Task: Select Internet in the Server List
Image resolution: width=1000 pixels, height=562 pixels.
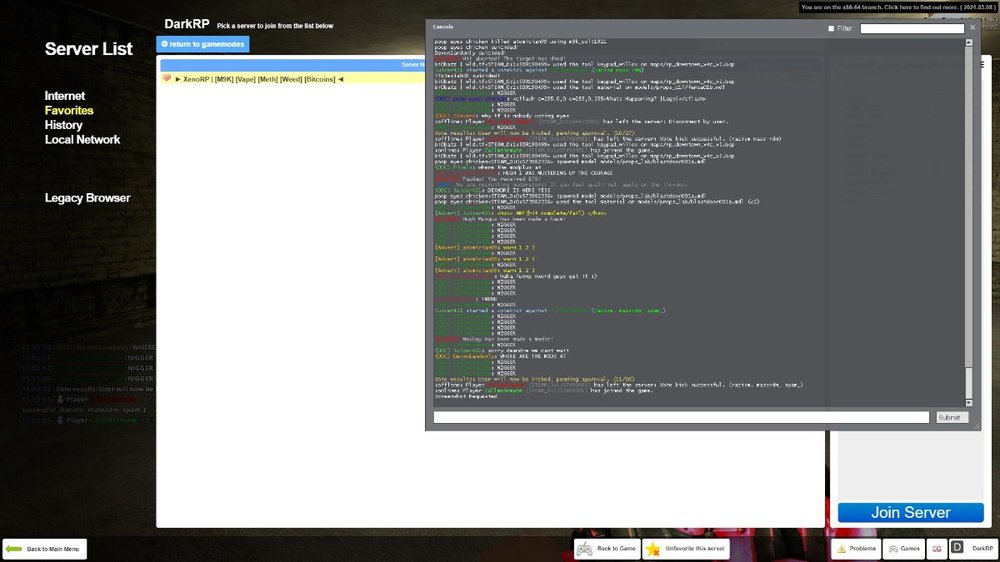Action: [x=65, y=96]
